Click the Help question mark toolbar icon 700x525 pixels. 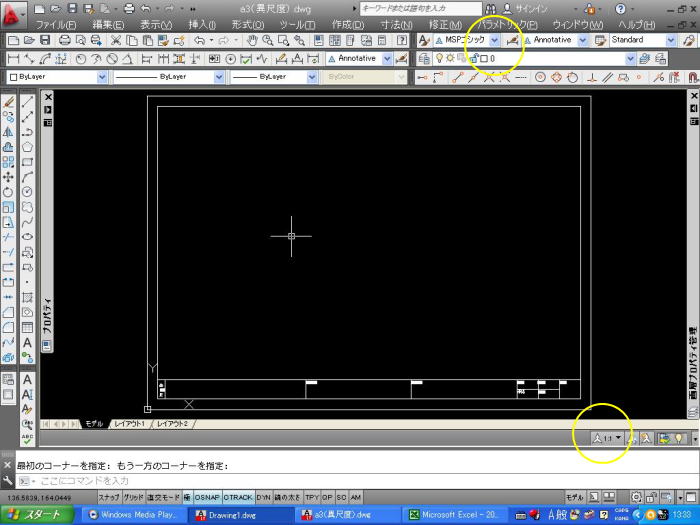[402, 41]
